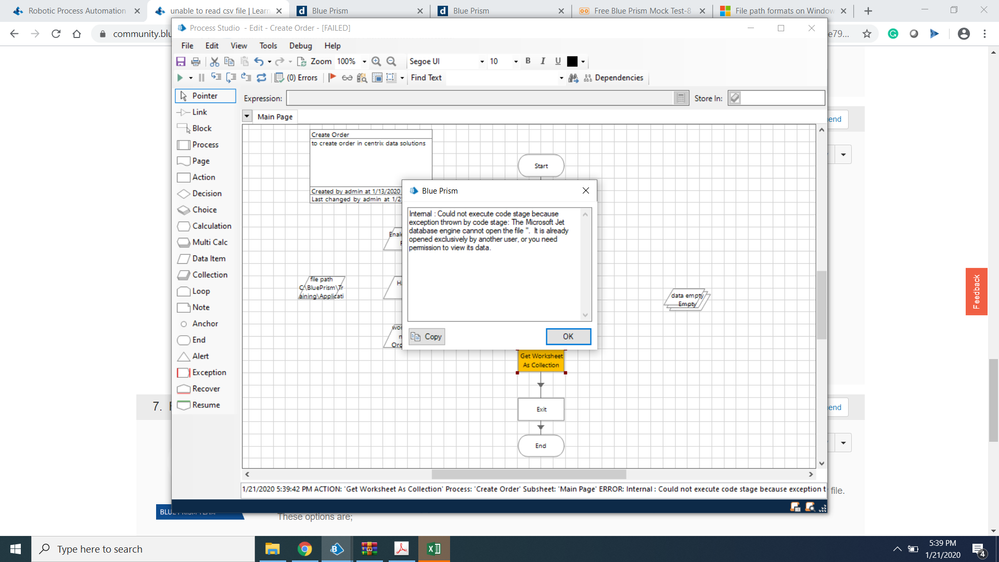Expand the Segoe UI font dropdown
Image resolution: width=999 pixels, height=562 pixels.
tap(481, 62)
